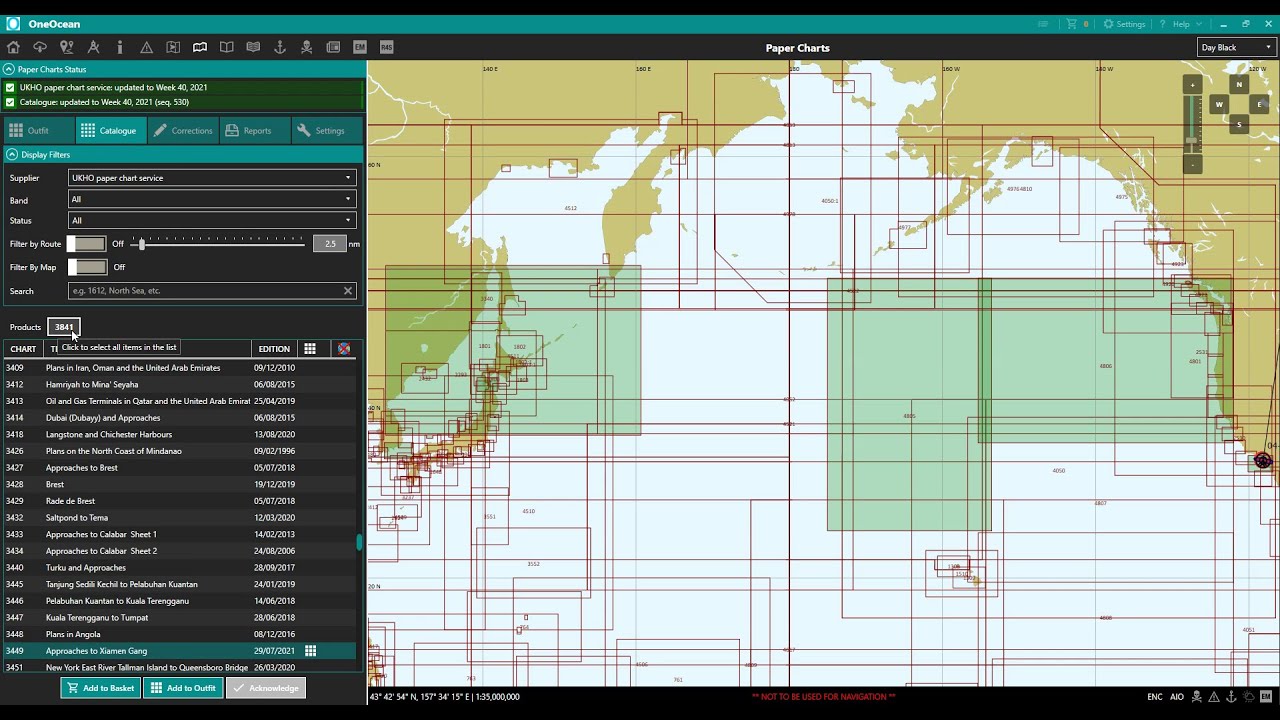The image size is (1280, 720).
Task: Zoom in the map with plus button
Action: click(1192, 85)
